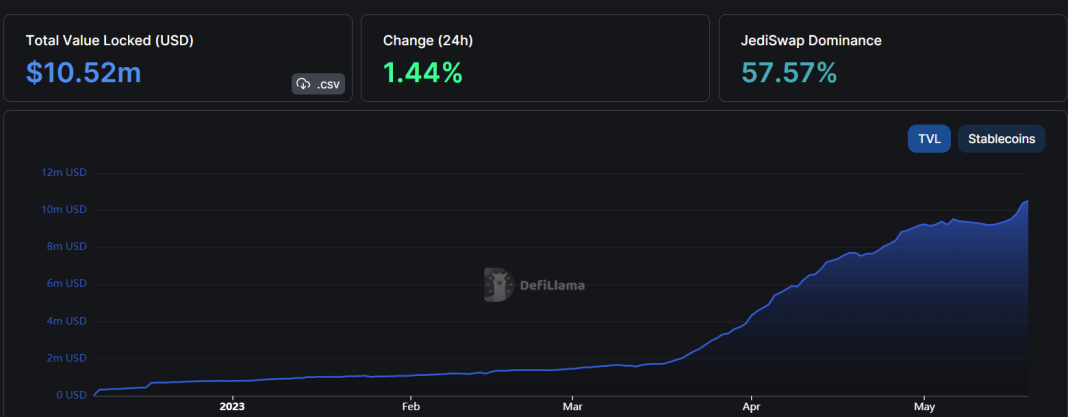Click the cloud download icon beside .csv
The image size is (1068, 417).
304,84
